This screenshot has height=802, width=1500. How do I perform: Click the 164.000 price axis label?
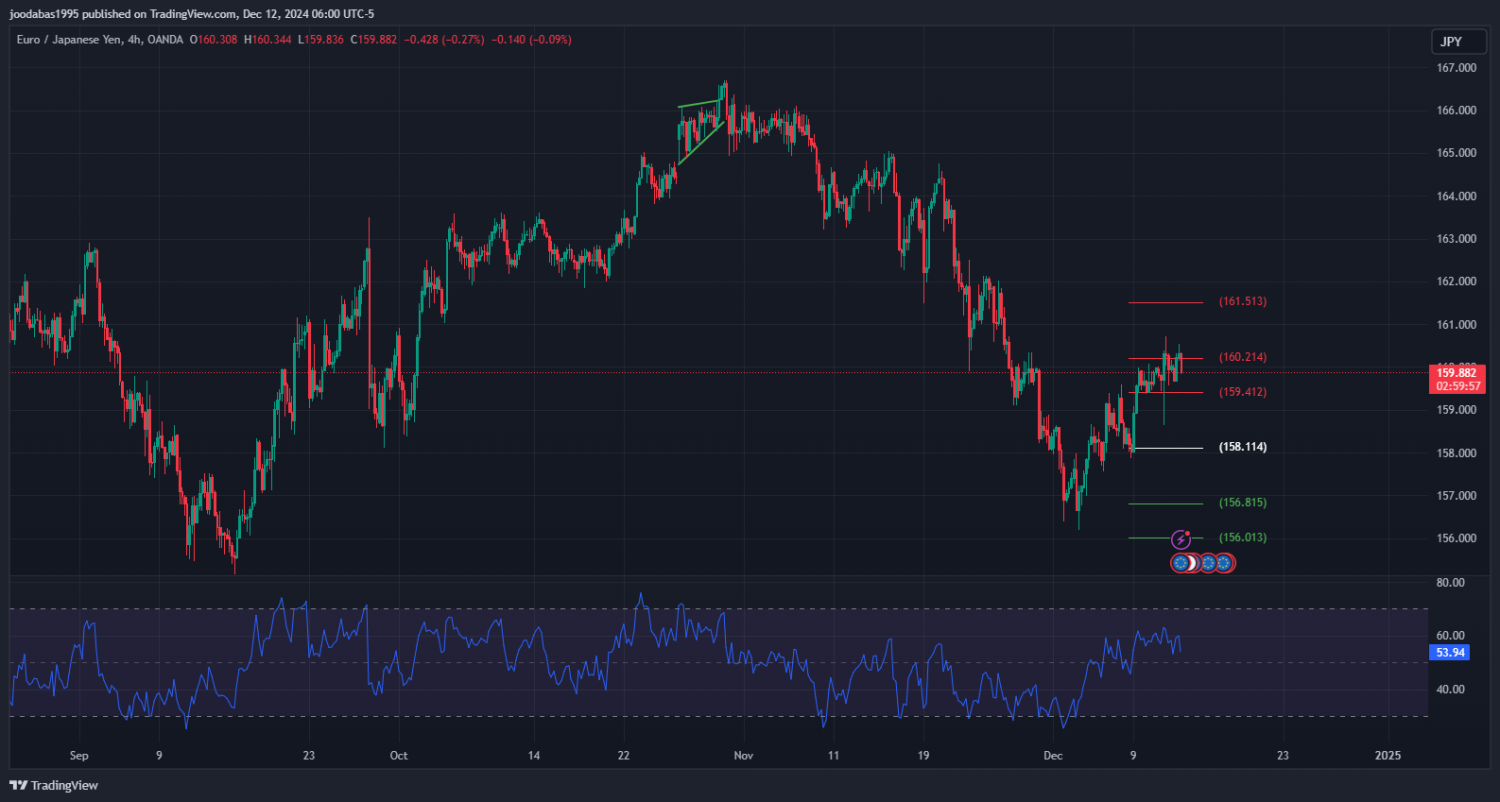pos(1456,196)
